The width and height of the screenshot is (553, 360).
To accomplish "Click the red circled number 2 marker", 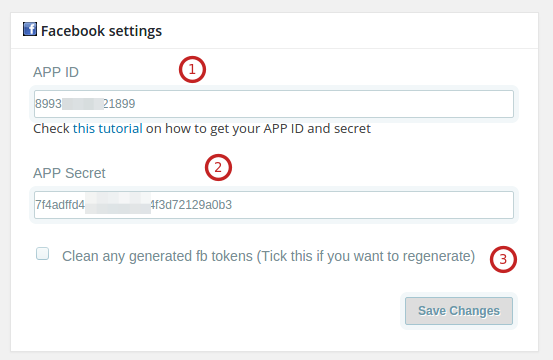I will coord(218,167).
